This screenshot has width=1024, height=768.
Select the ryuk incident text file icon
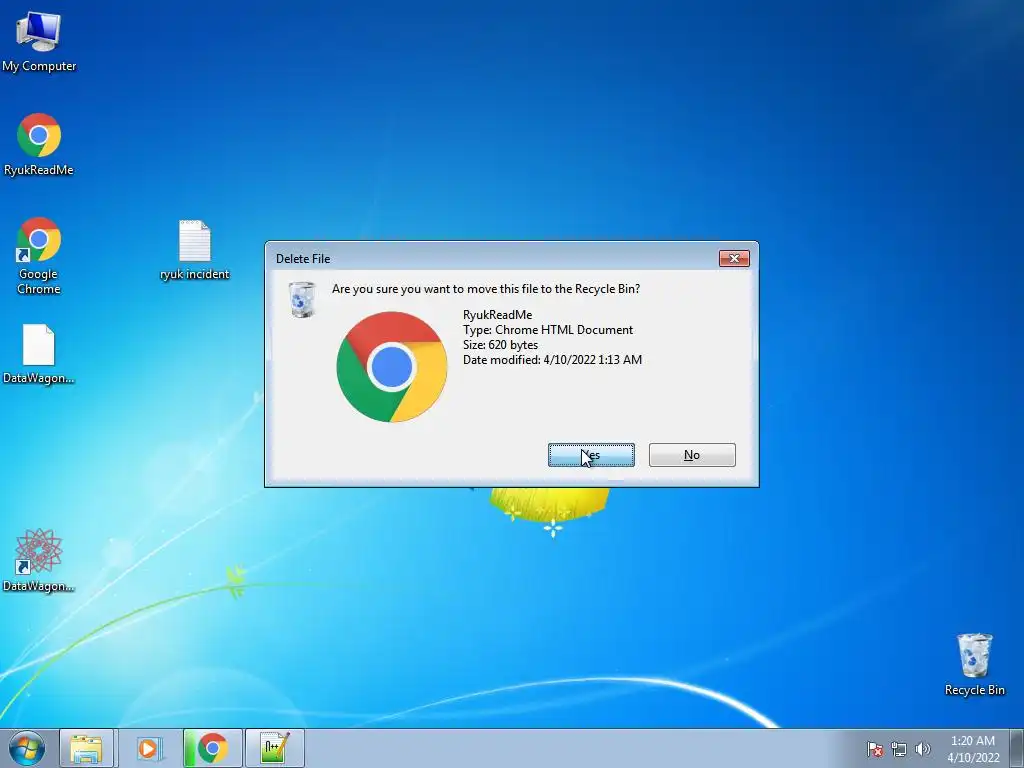195,250
